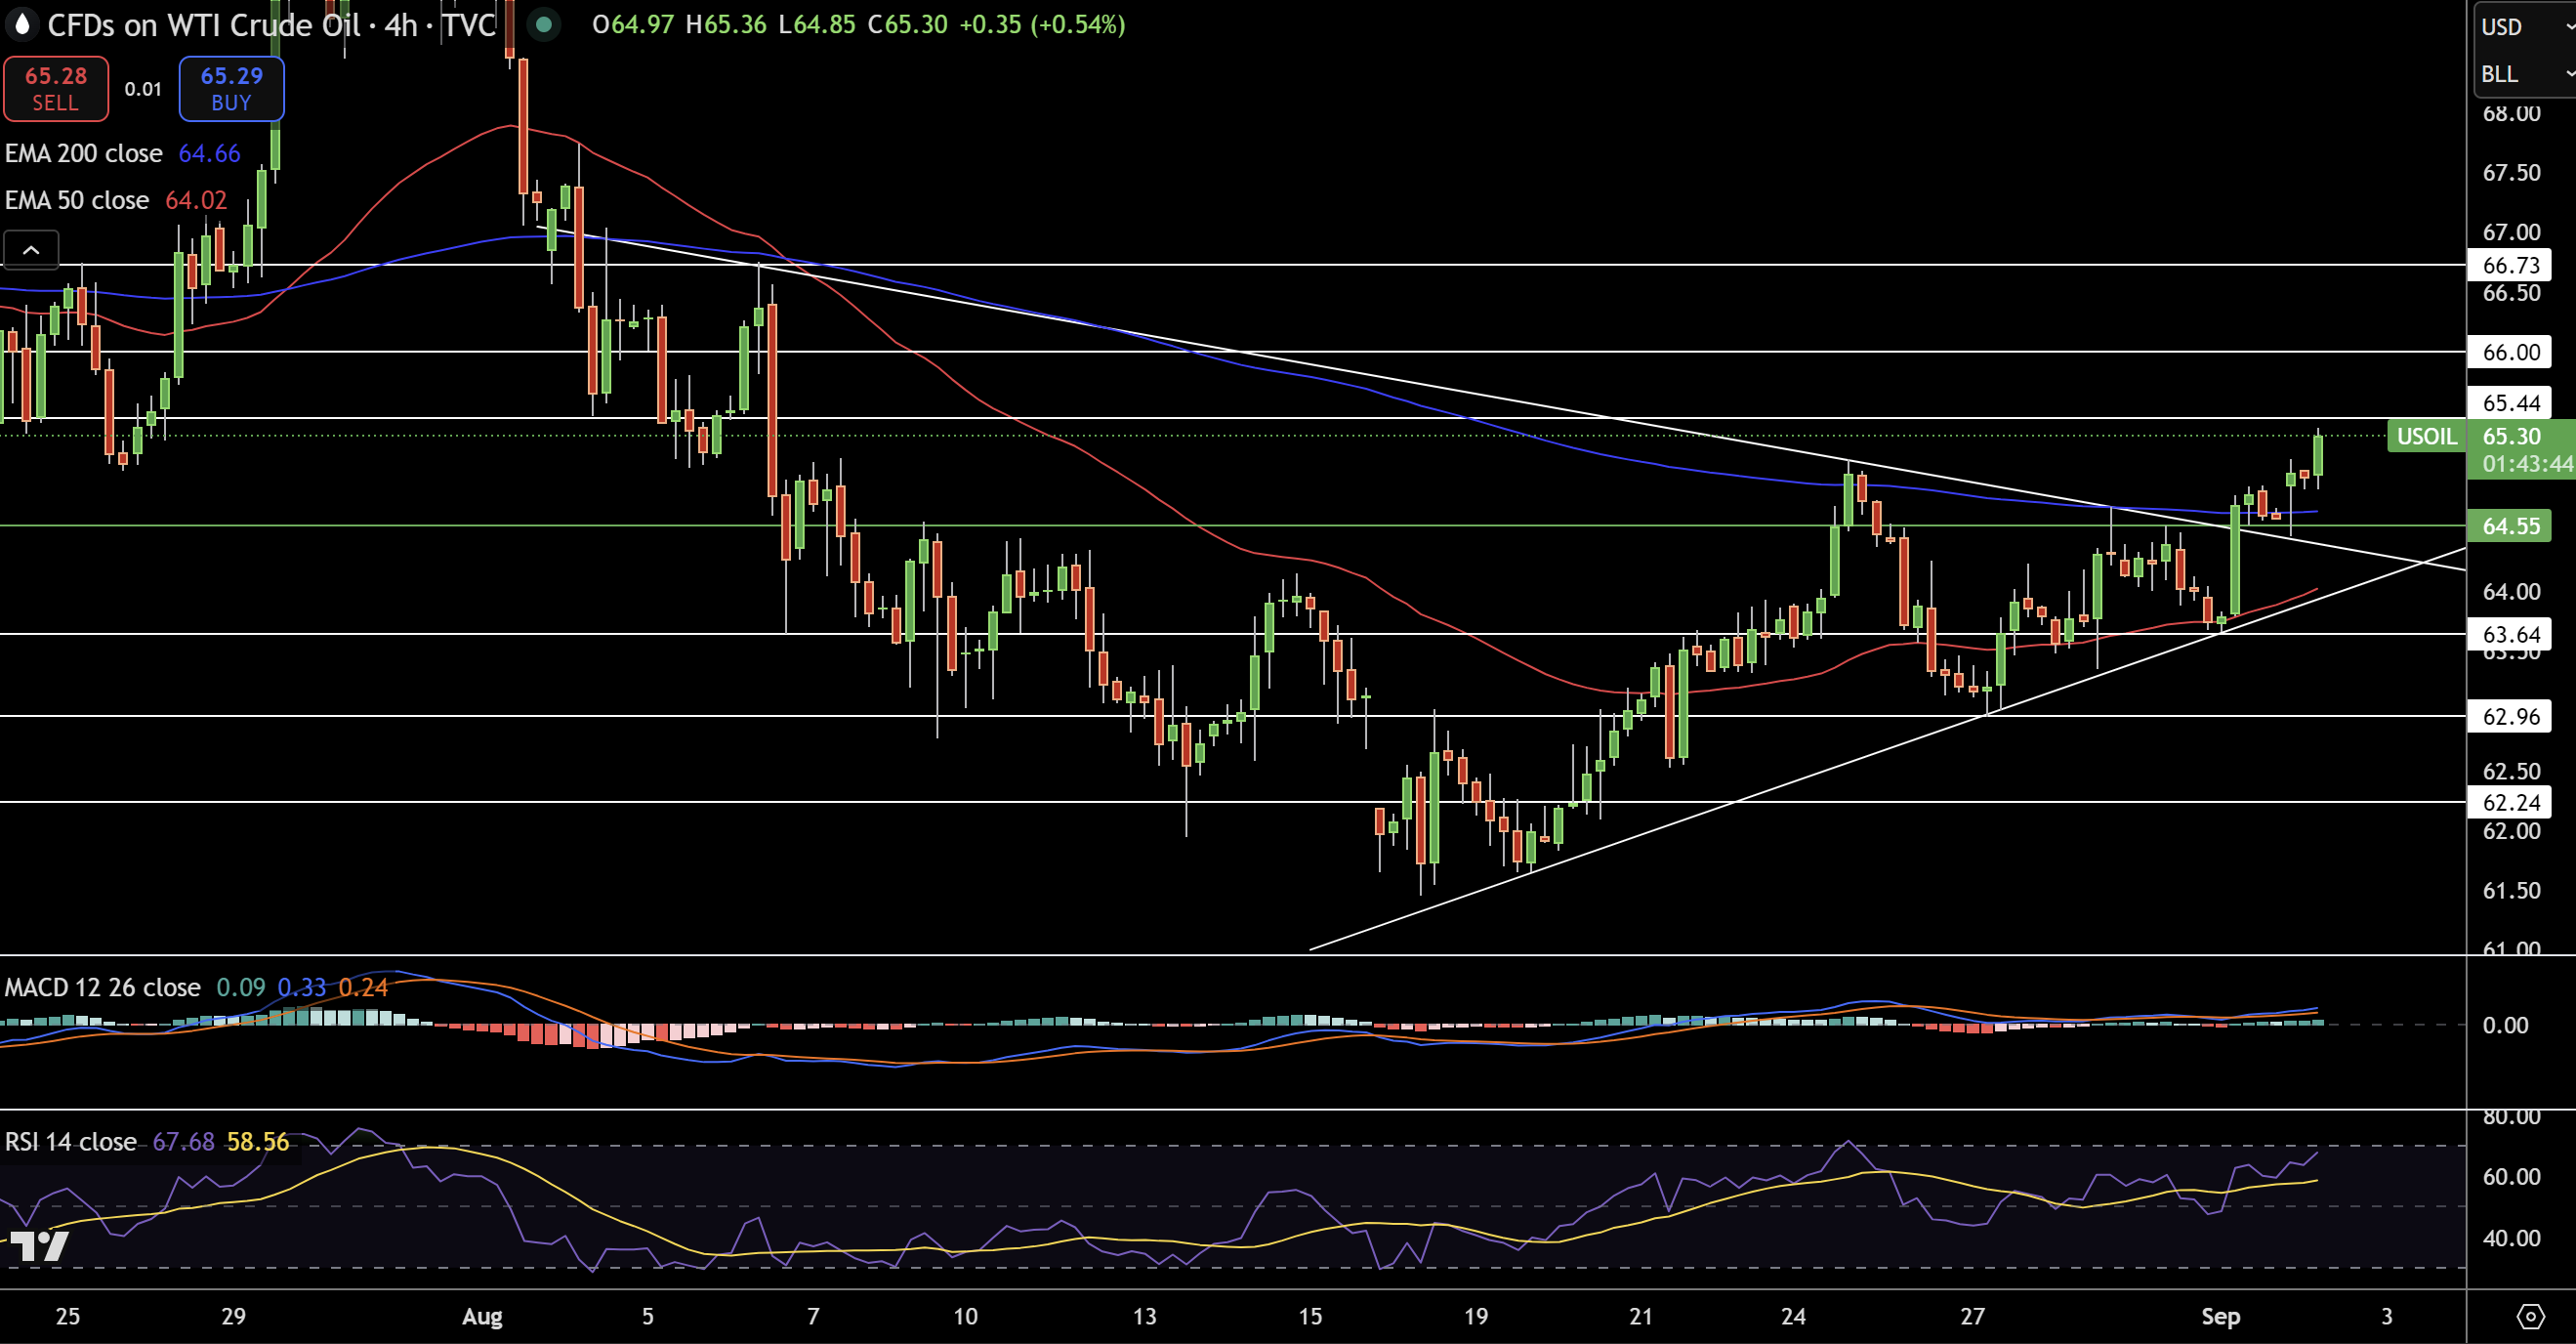Select RSI 14 close indicator label
The height and width of the screenshot is (1344, 2576).
pos(70,1141)
